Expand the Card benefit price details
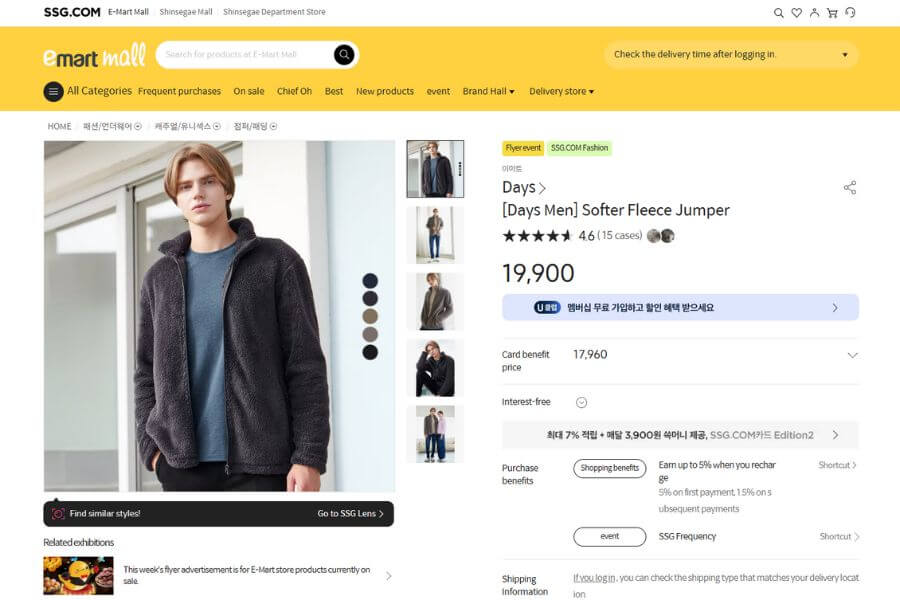The width and height of the screenshot is (900, 600). pos(852,355)
